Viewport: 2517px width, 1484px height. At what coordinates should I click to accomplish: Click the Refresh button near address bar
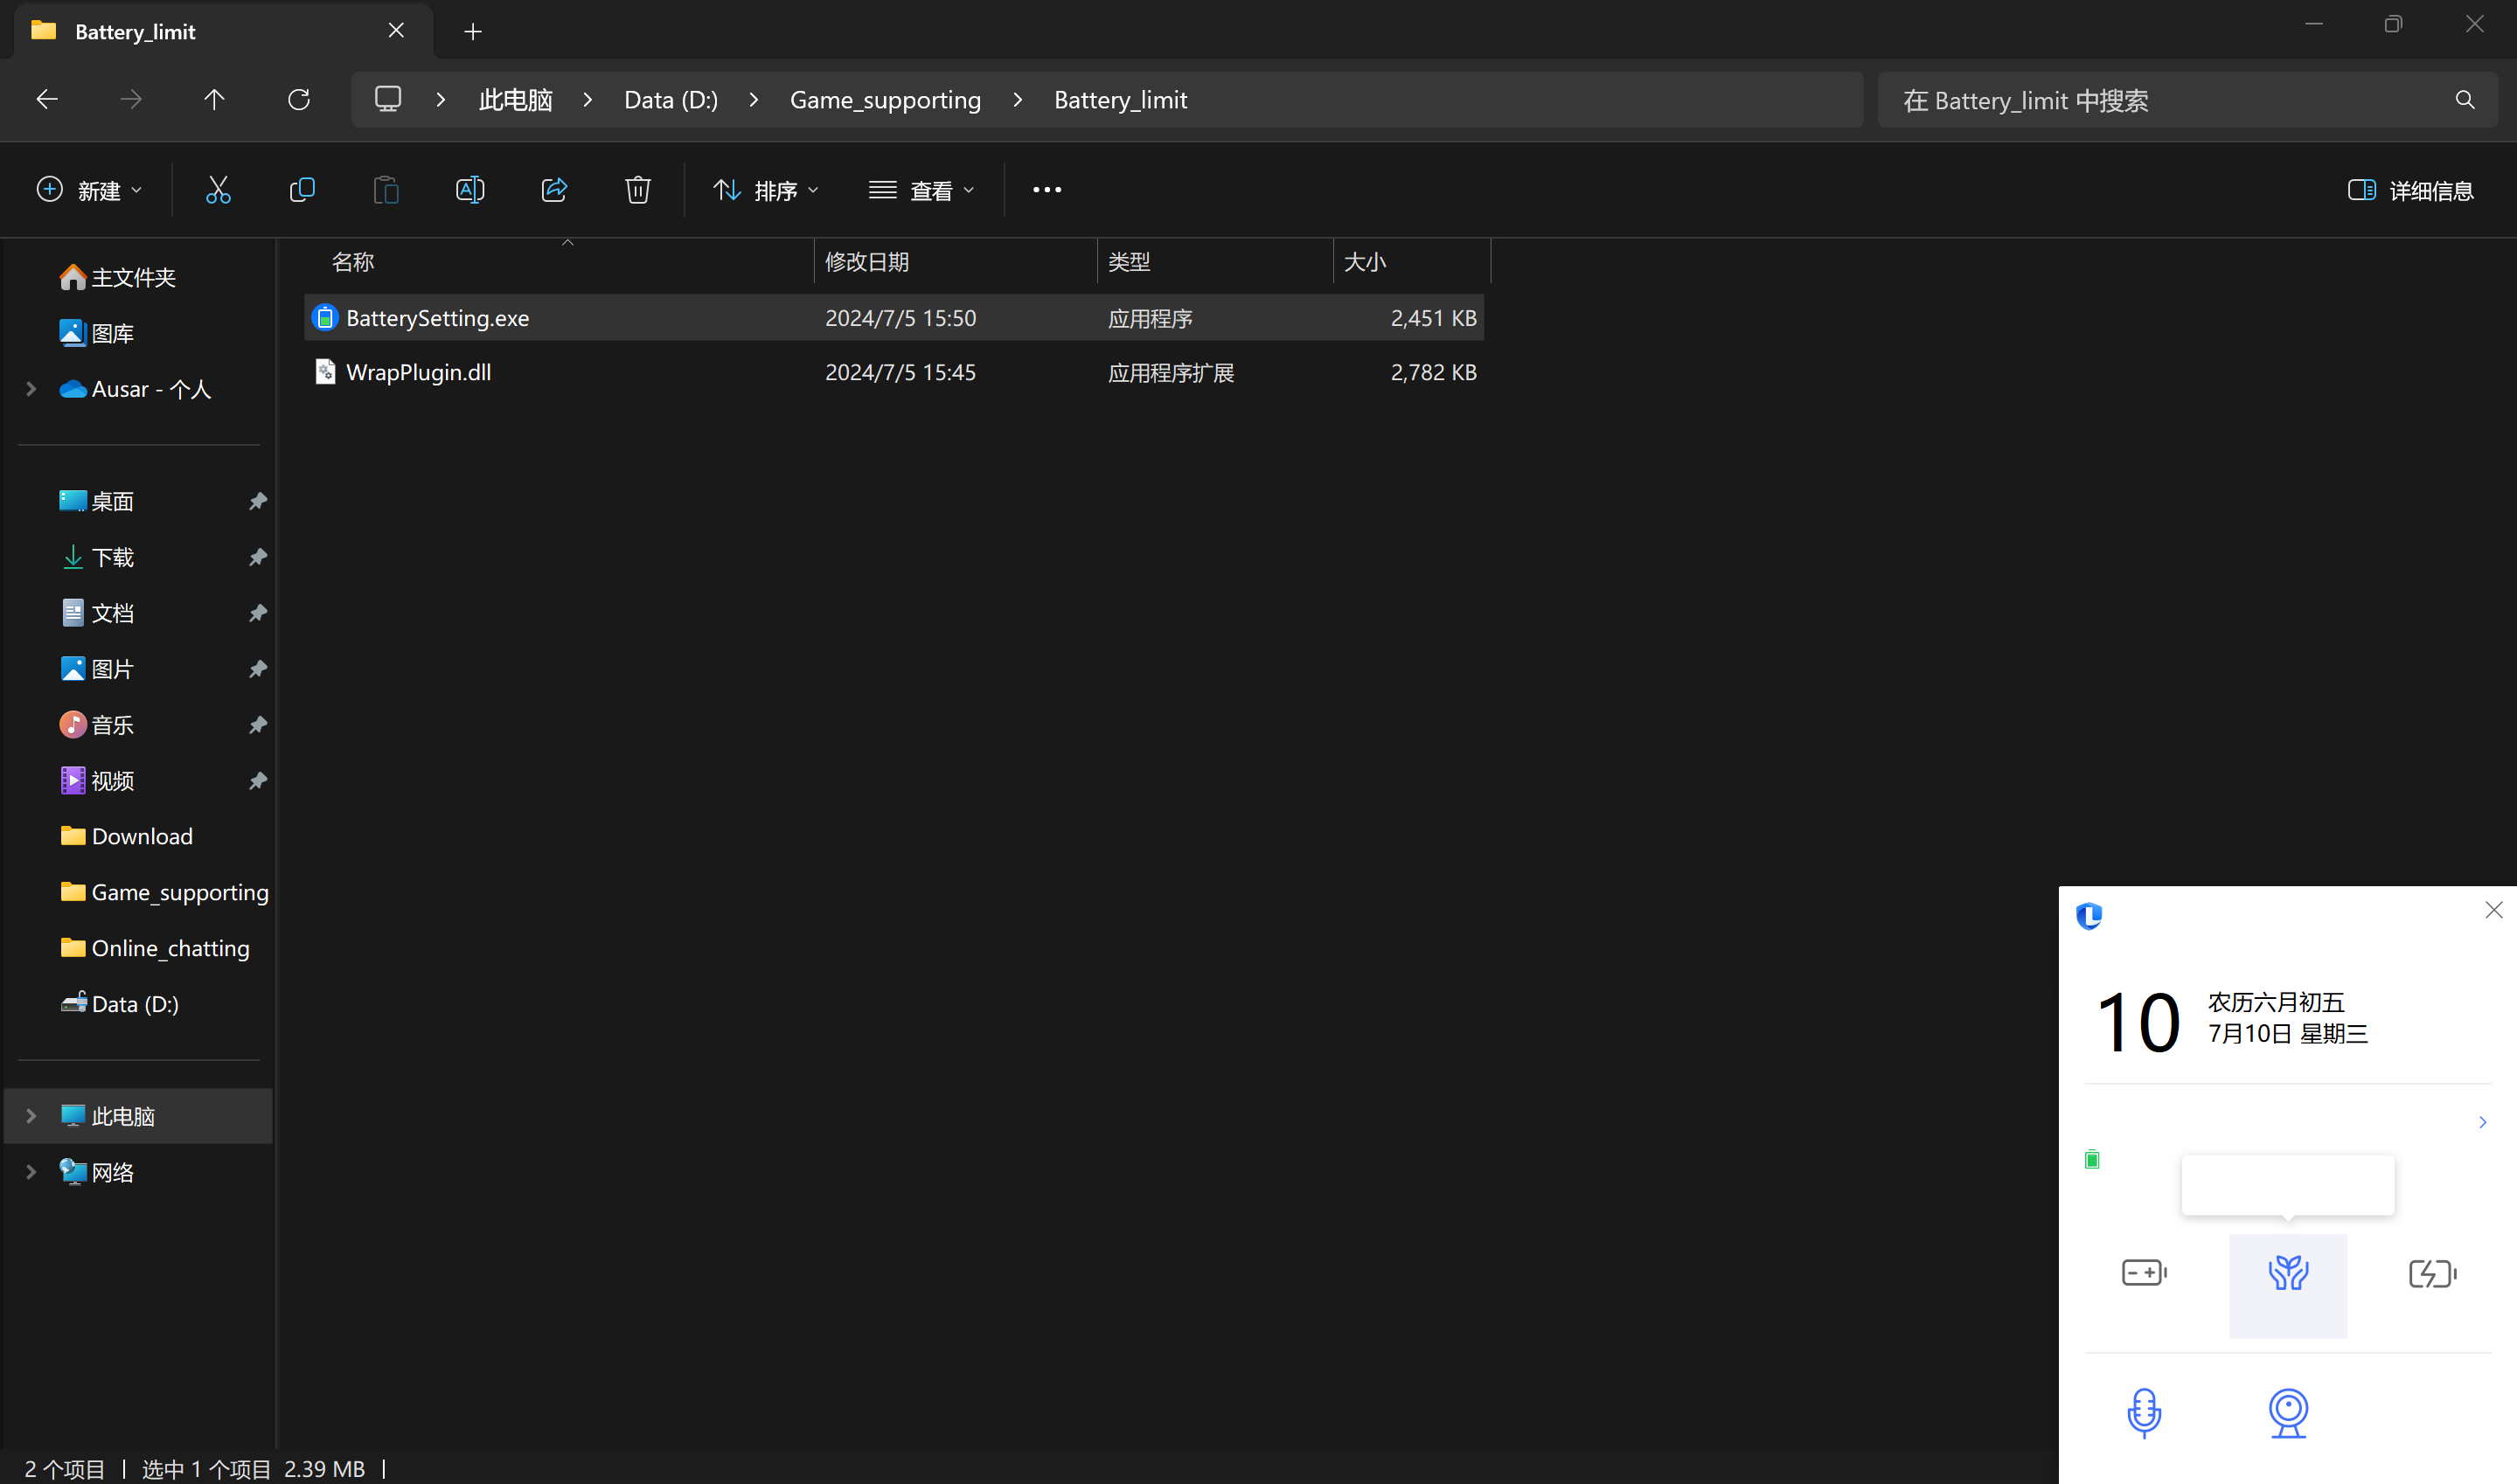click(298, 100)
